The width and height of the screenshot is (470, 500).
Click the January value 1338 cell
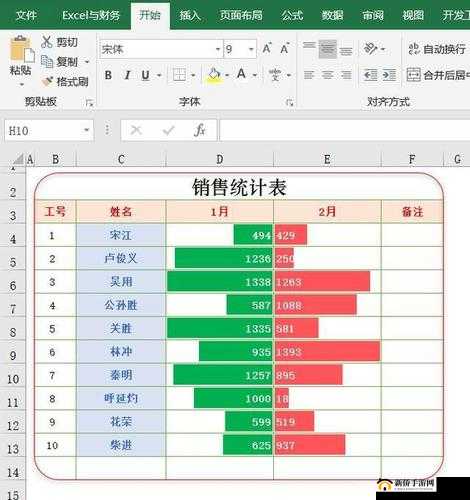(220, 282)
